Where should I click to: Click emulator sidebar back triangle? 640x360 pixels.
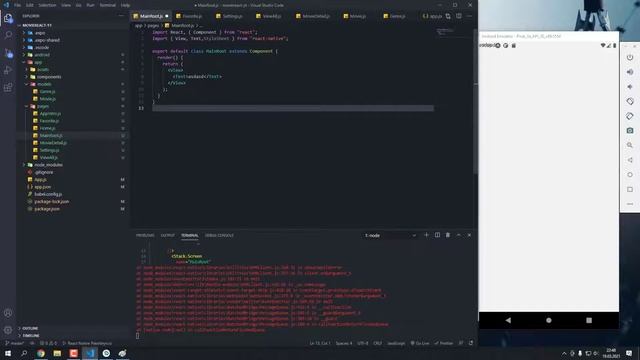(x=630, y=160)
